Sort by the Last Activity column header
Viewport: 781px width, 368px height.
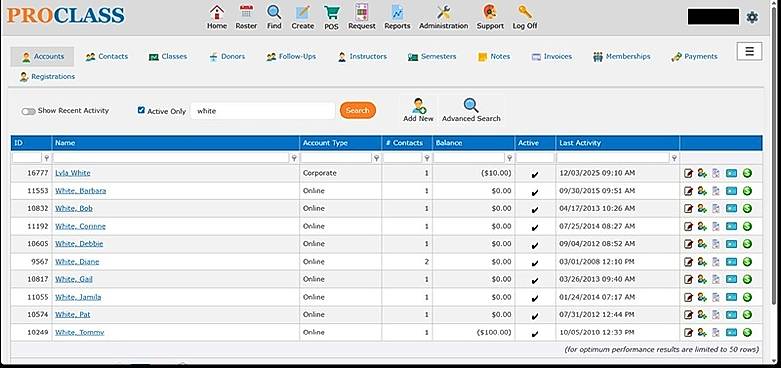580,143
